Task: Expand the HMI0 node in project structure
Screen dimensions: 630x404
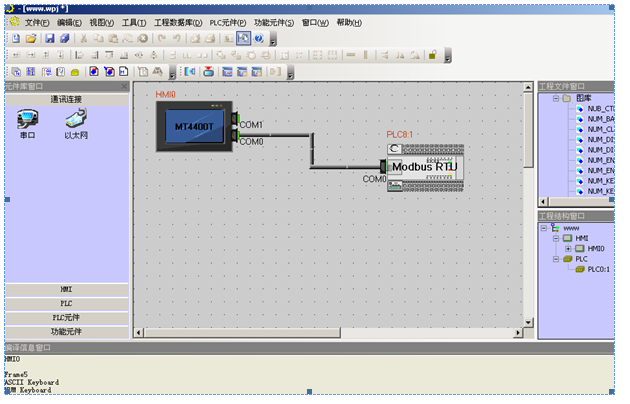Action: point(567,248)
